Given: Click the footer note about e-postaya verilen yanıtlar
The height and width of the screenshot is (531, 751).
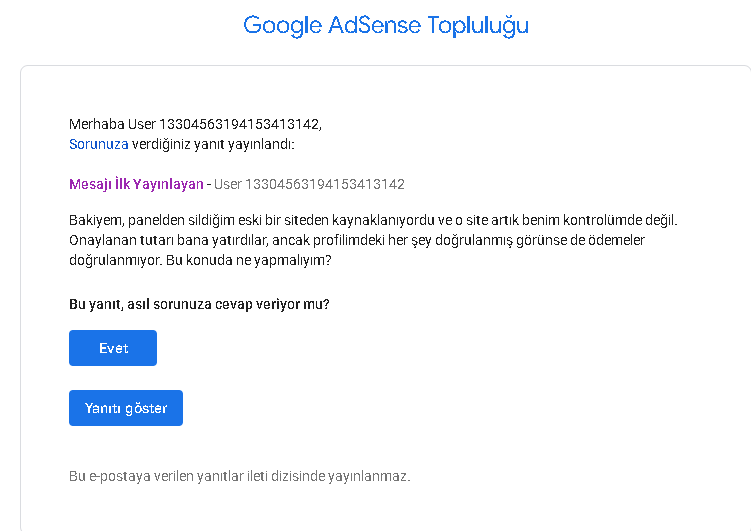Looking at the screenshot, I should pos(239,476).
